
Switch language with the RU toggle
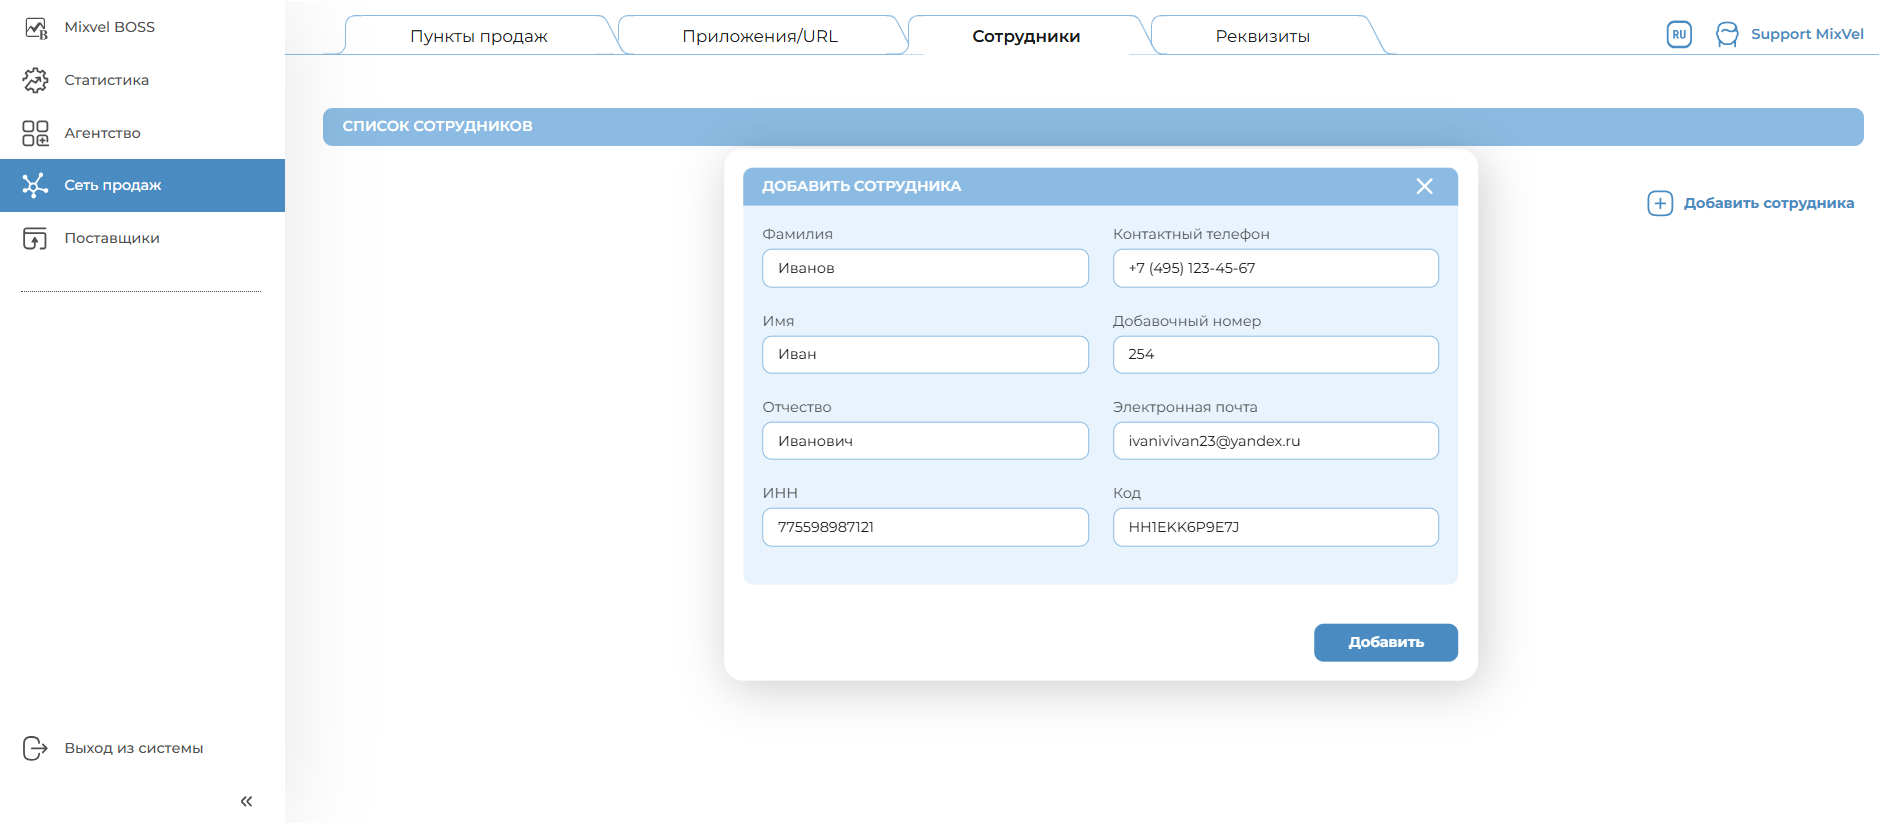[x=1679, y=35]
